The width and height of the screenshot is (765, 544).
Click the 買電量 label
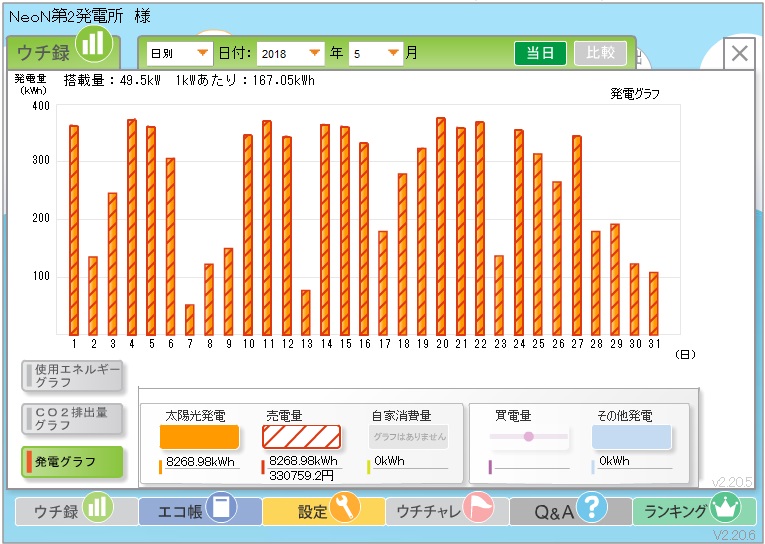coord(513,416)
